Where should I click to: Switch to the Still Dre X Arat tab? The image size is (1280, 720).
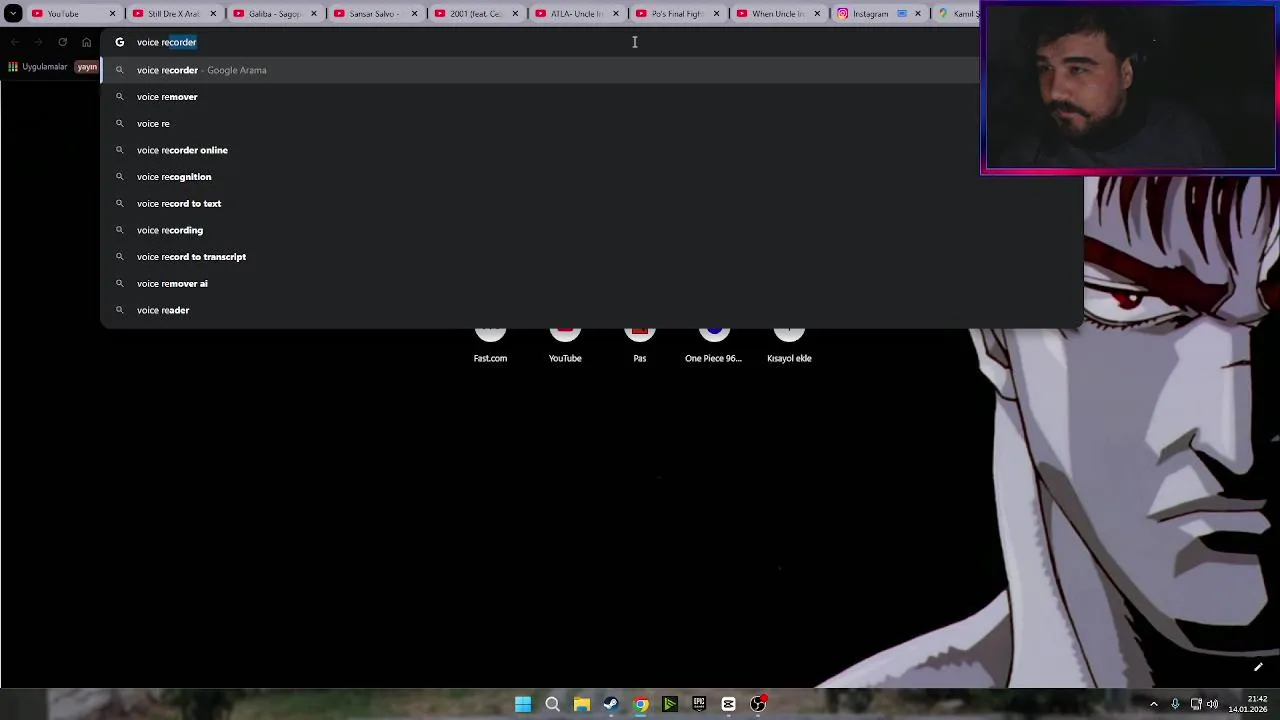[173, 14]
